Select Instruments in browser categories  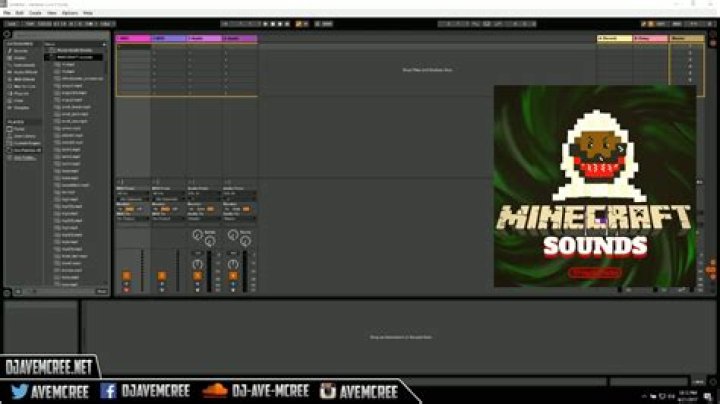point(24,65)
